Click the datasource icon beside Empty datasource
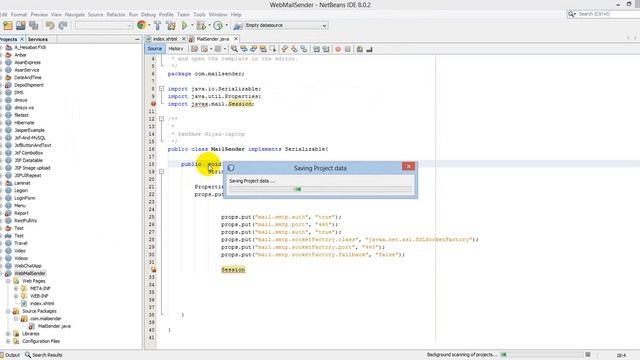This screenshot has width=640, height=360. coord(238,26)
